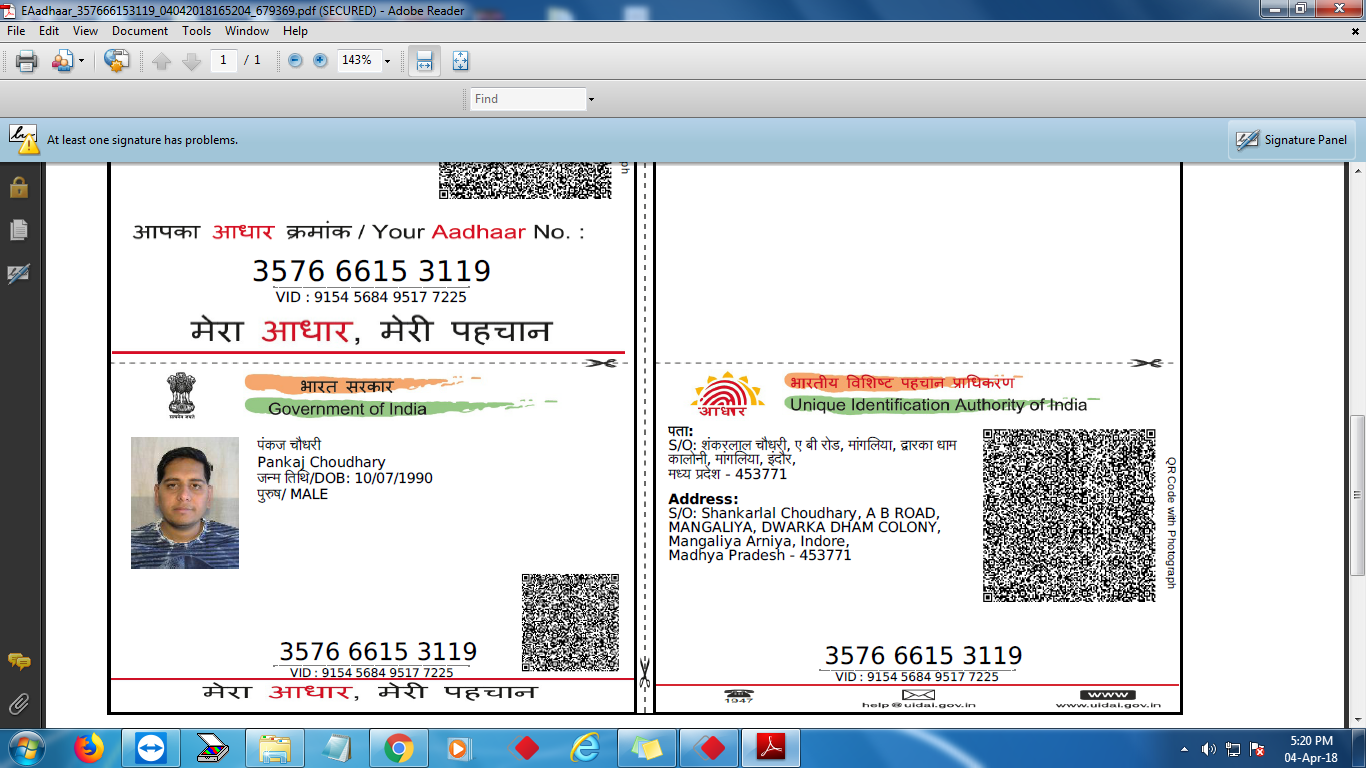The height and width of the screenshot is (768, 1366).
Task: Click "At least one signature has problems." message
Action: coord(142,140)
